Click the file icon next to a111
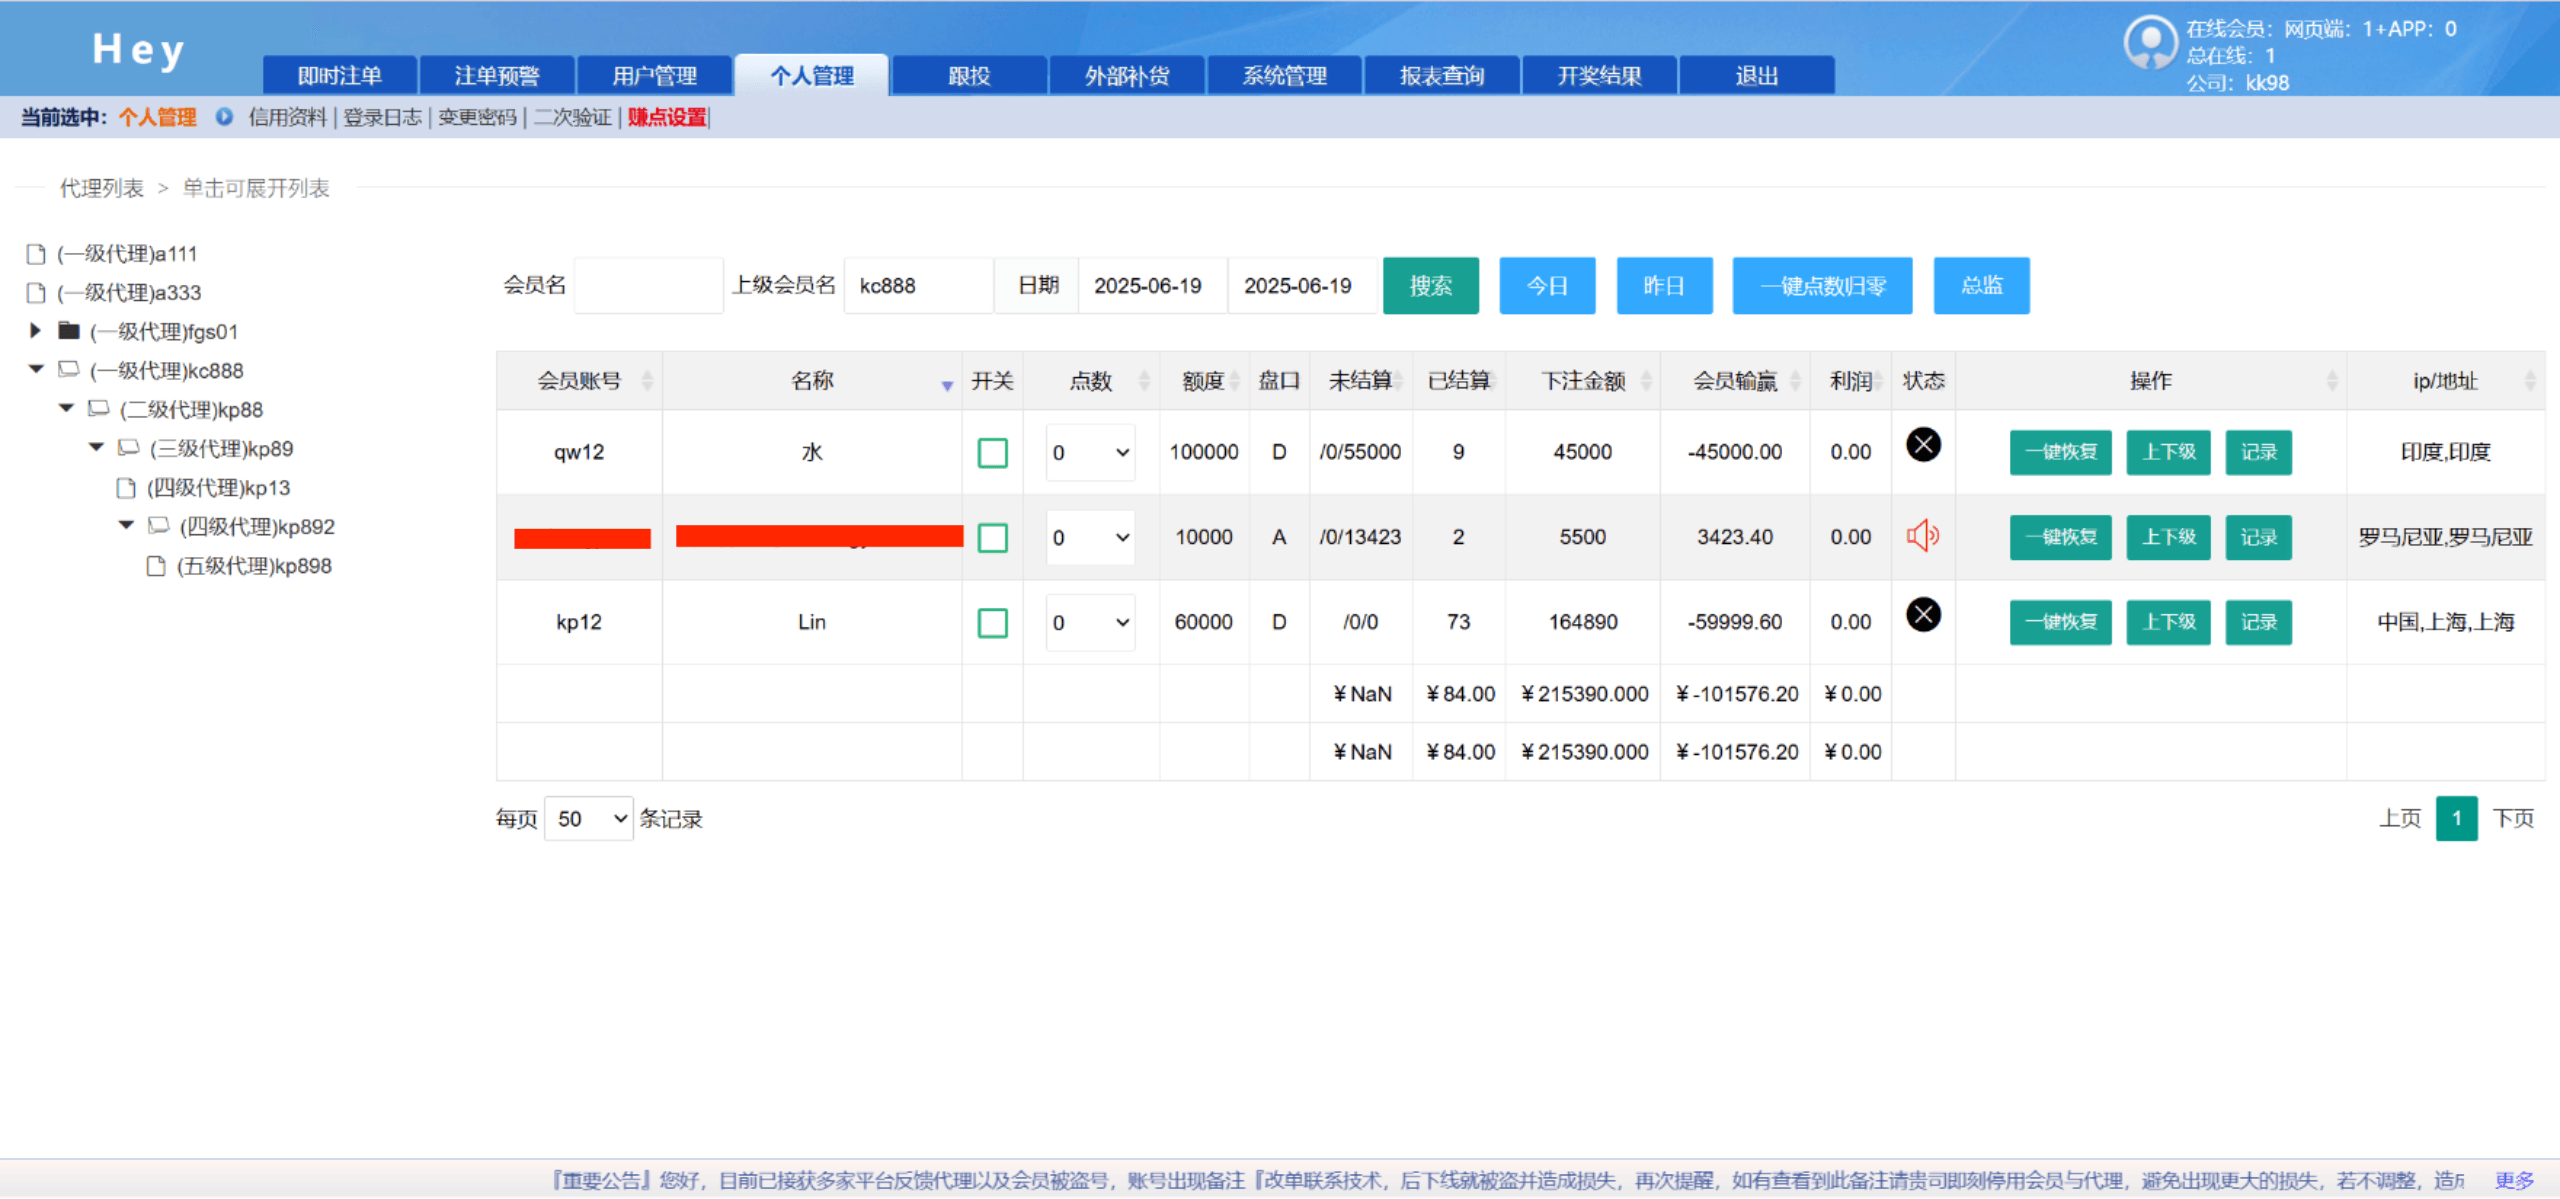The image size is (2560, 1199). (36, 254)
